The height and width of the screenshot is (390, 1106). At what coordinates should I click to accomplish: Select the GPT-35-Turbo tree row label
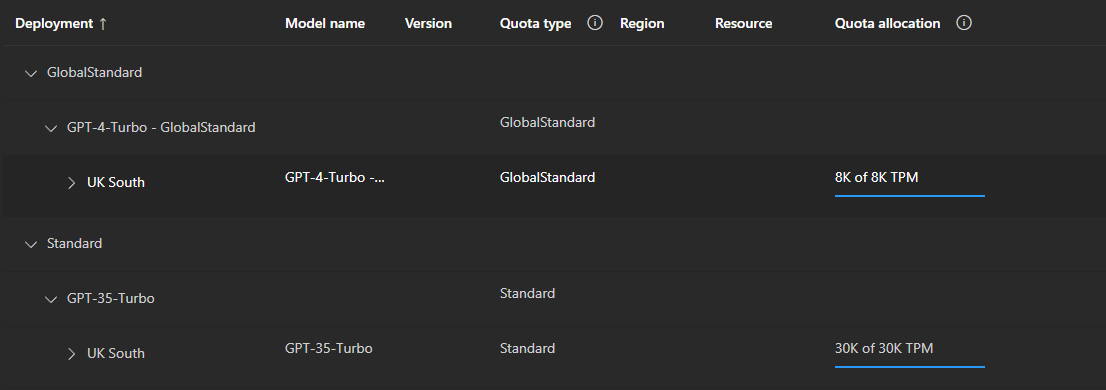point(111,298)
